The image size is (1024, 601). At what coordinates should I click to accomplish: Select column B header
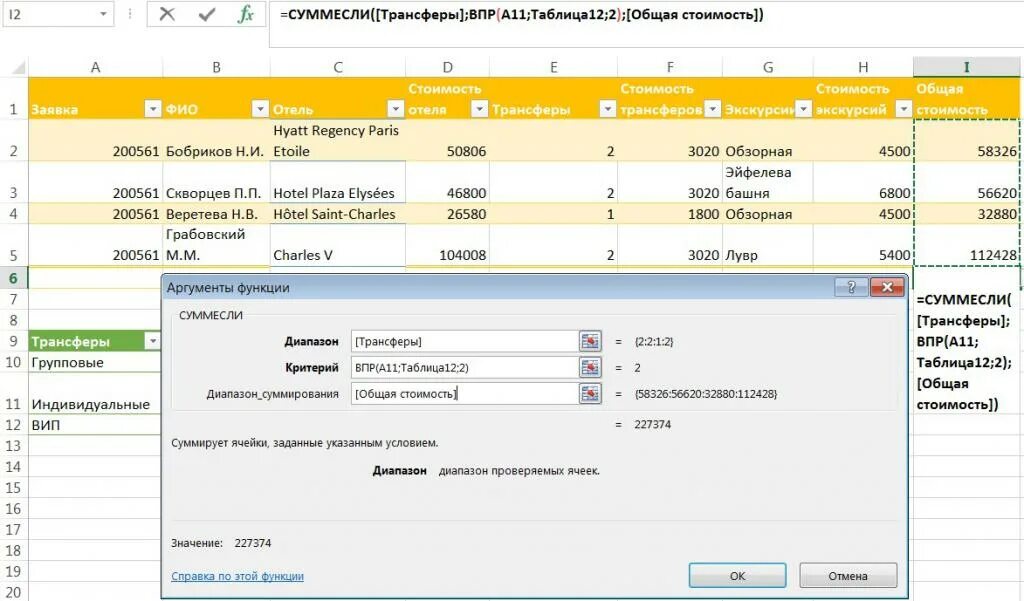(x=216, y=67)
